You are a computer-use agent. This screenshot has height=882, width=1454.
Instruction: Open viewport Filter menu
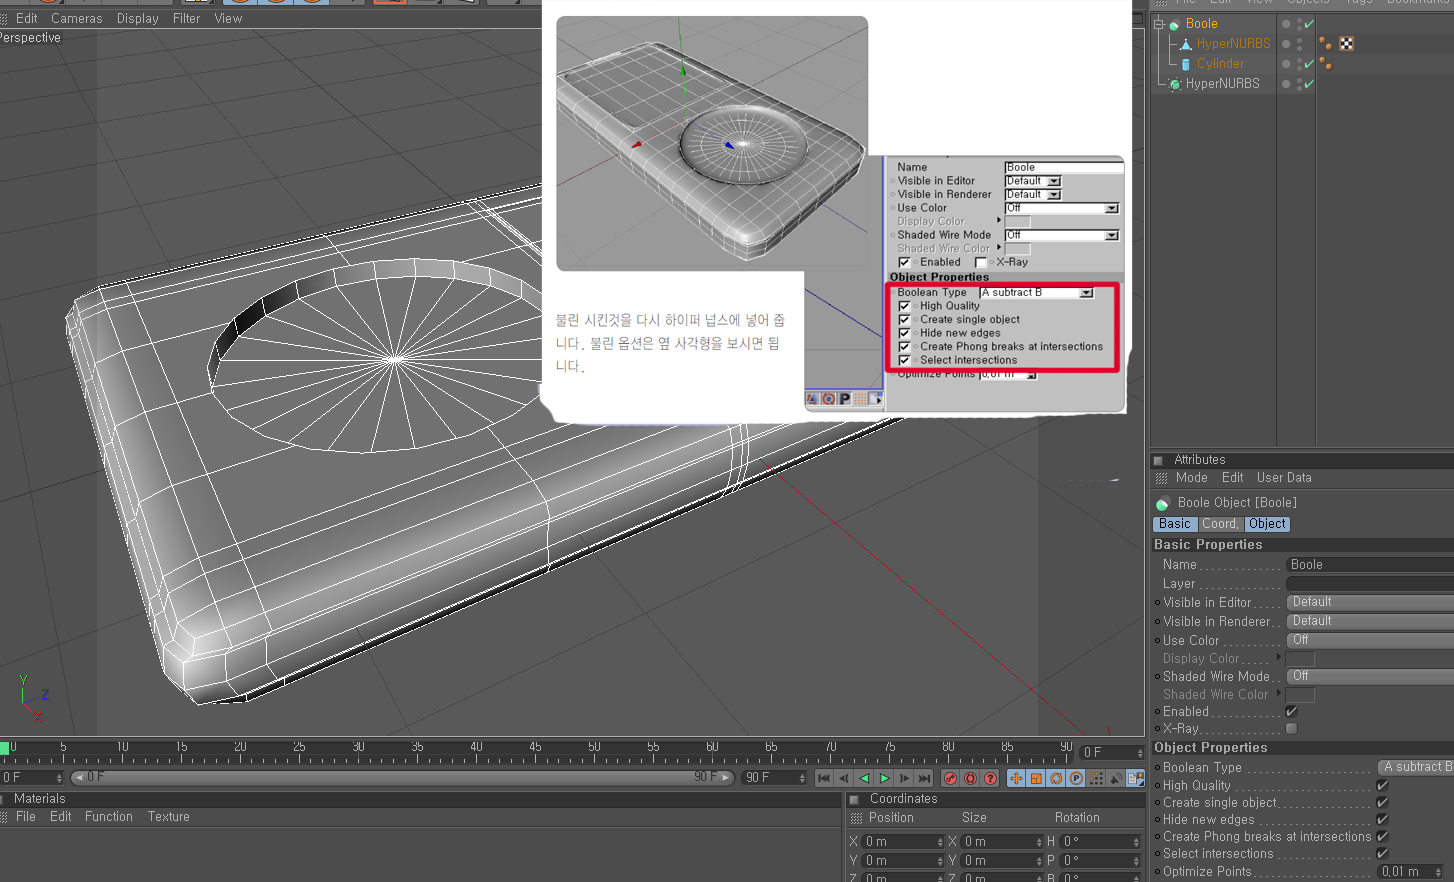point(187,18)
